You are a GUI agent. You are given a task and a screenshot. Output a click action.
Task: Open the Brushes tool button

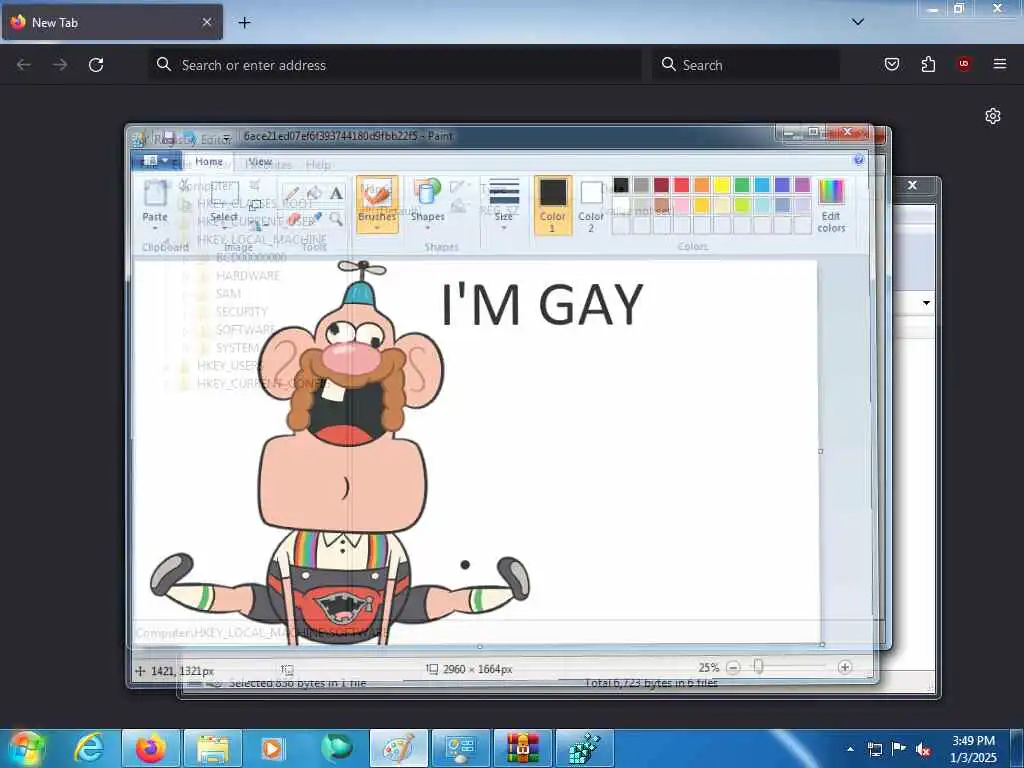pos(377,204)
